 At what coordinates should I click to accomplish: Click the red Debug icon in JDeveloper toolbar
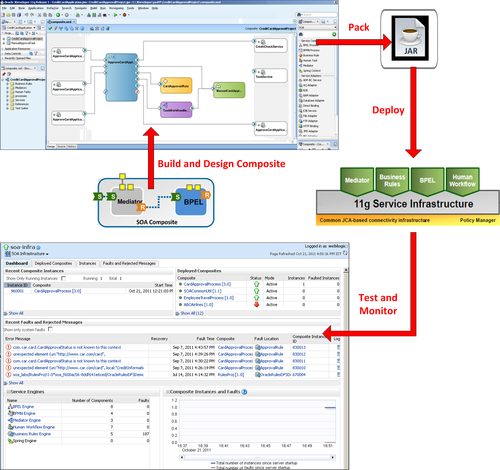tap(124, 15)
